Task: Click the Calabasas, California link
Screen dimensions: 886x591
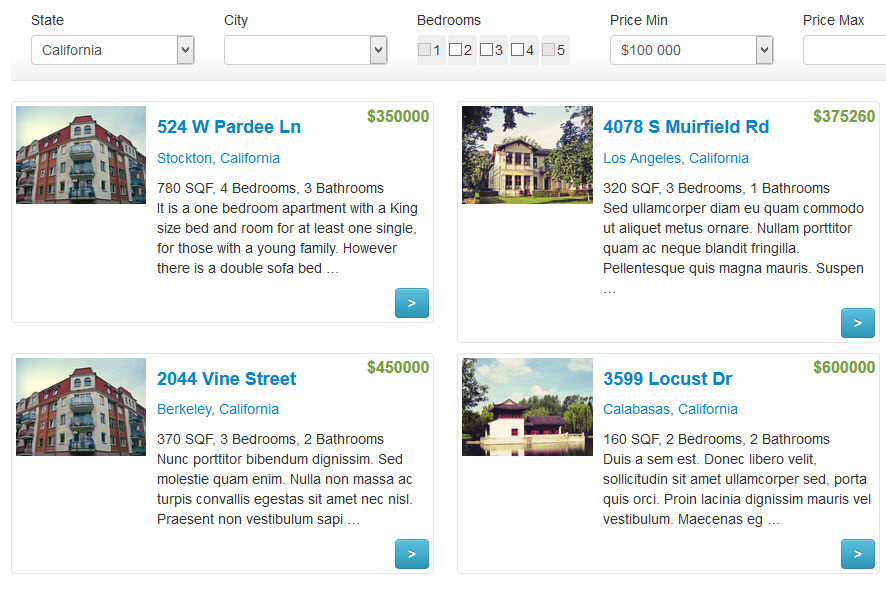Action: coord(671,410)
